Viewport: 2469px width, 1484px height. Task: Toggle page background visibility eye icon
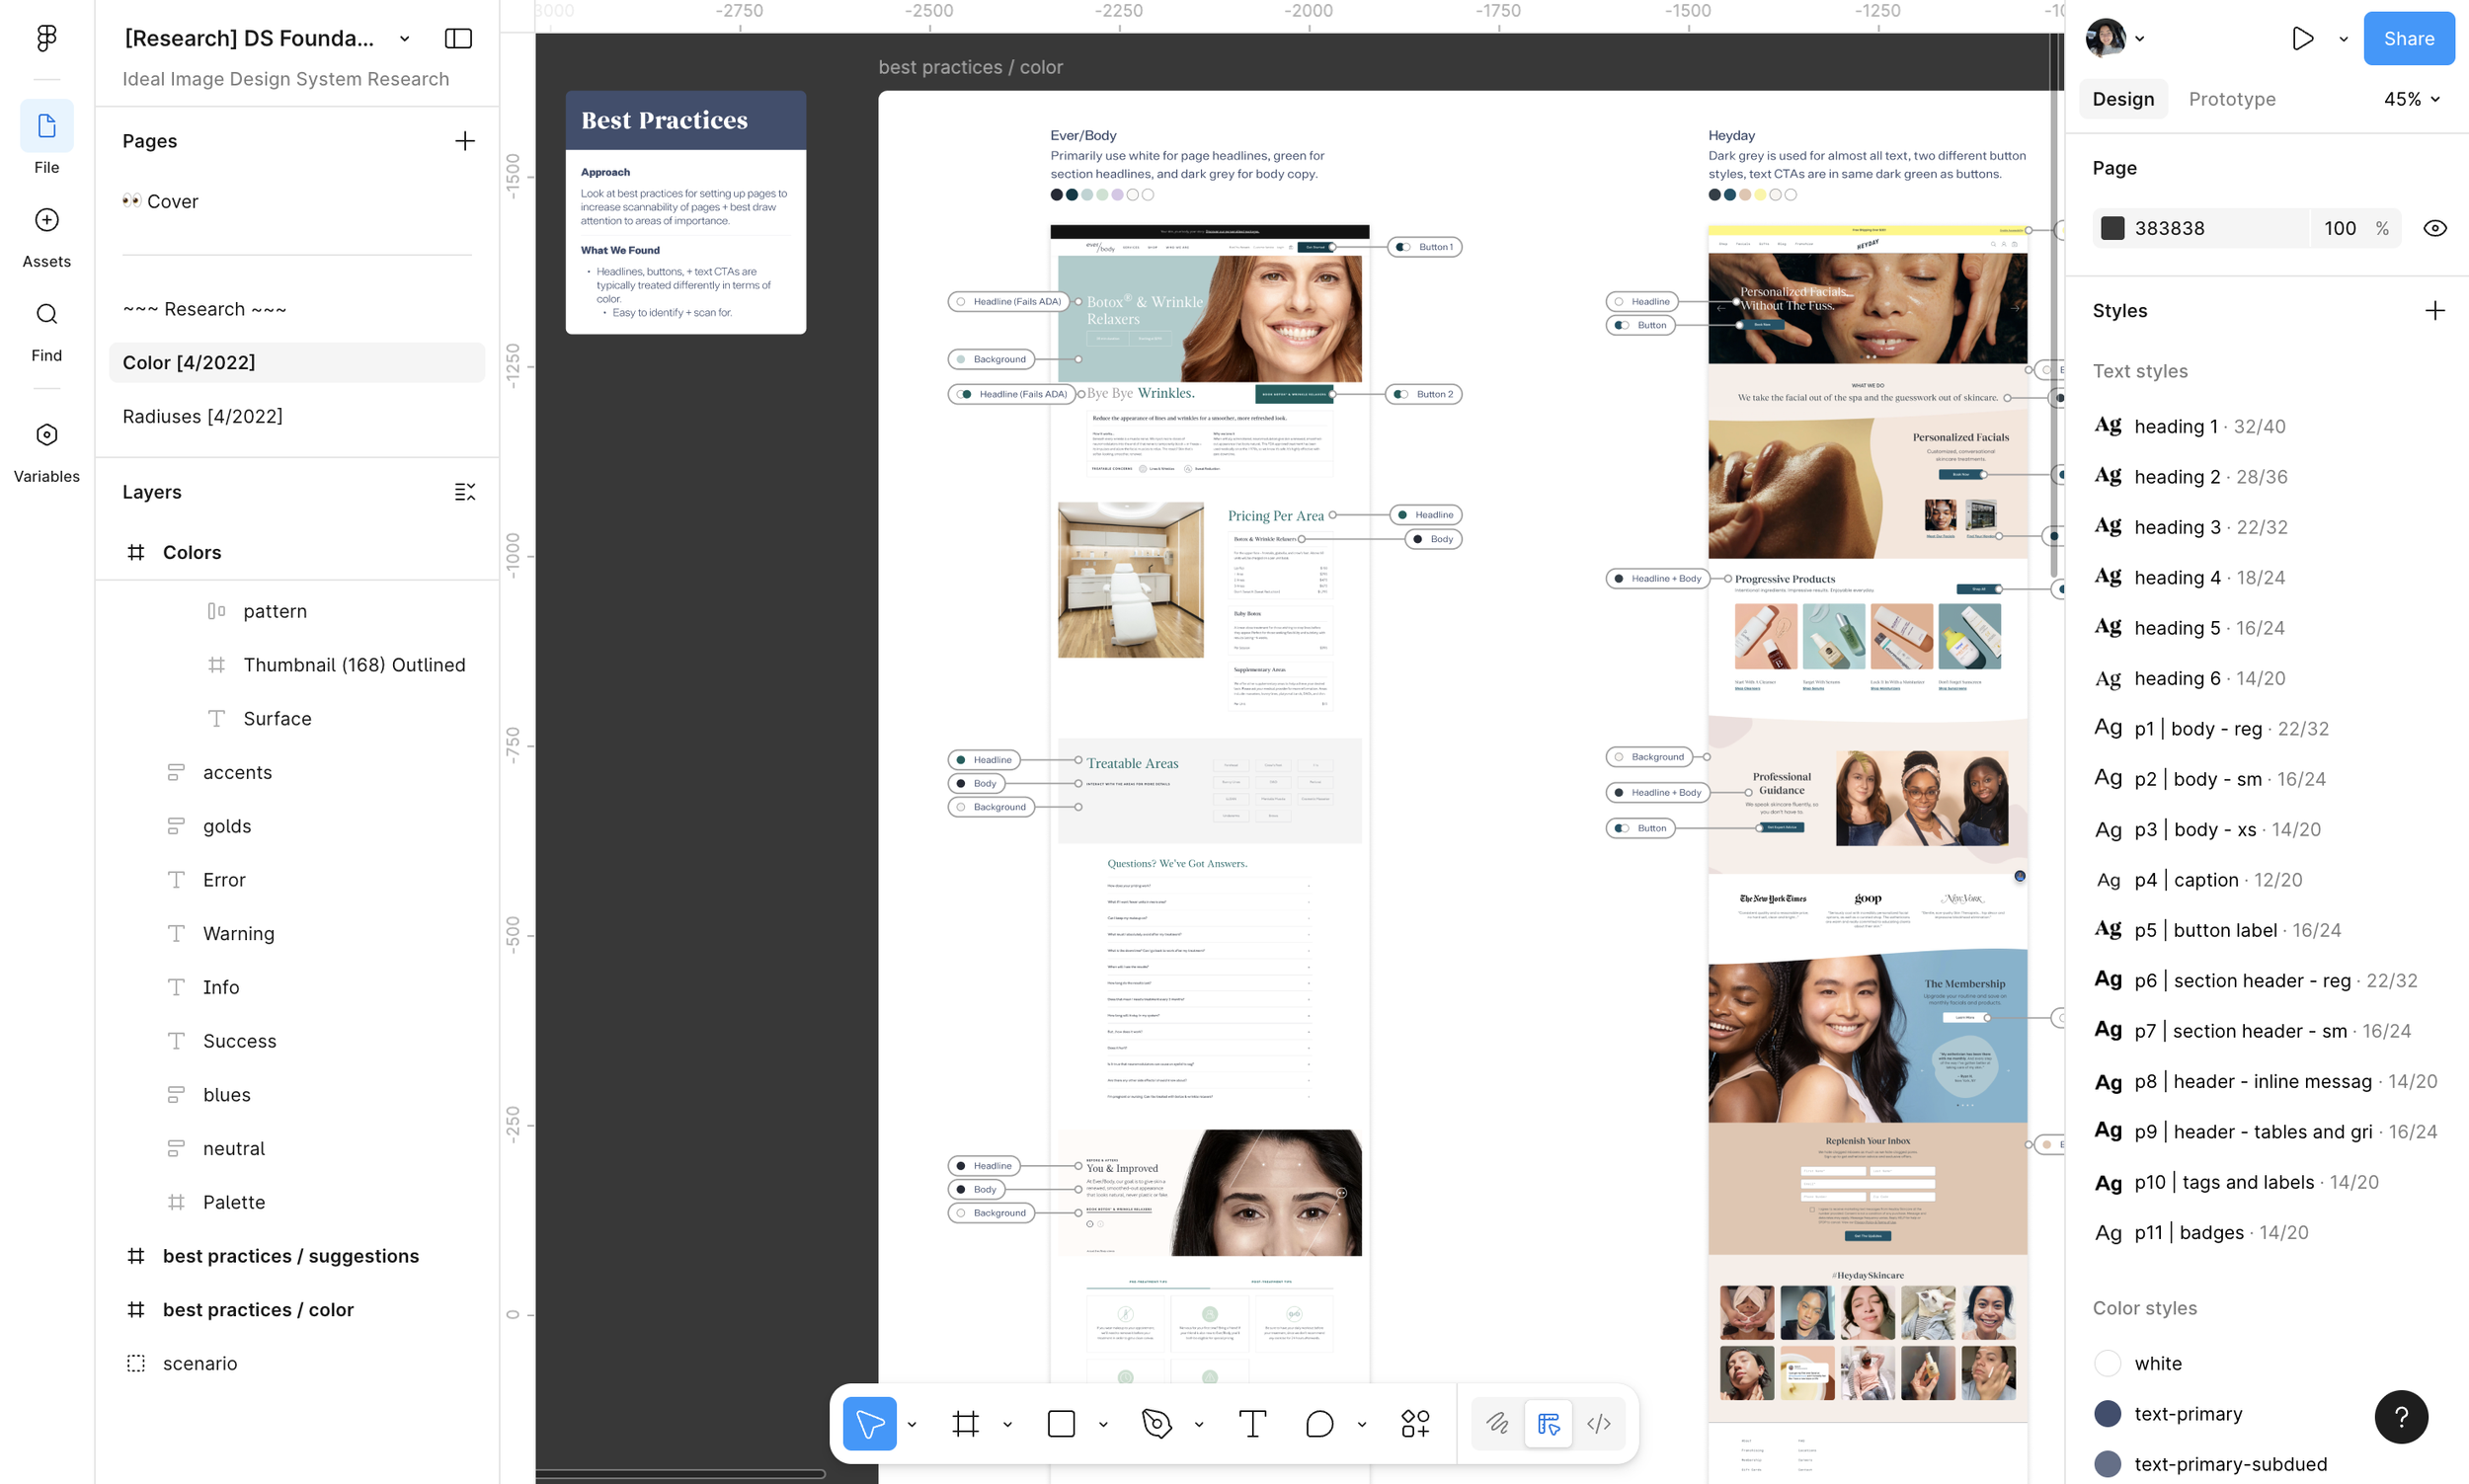click(x=2434, y=228)
